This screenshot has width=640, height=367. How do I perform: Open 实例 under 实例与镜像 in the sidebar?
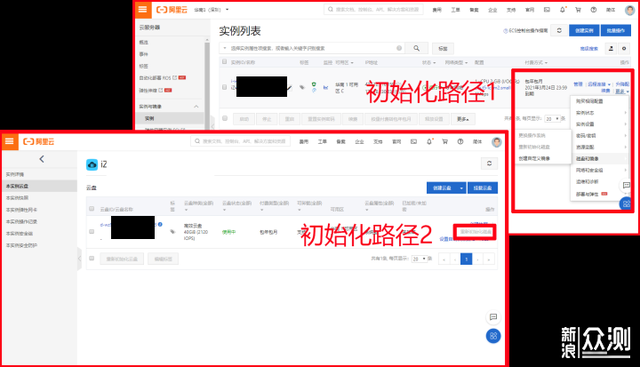(169, 118)
